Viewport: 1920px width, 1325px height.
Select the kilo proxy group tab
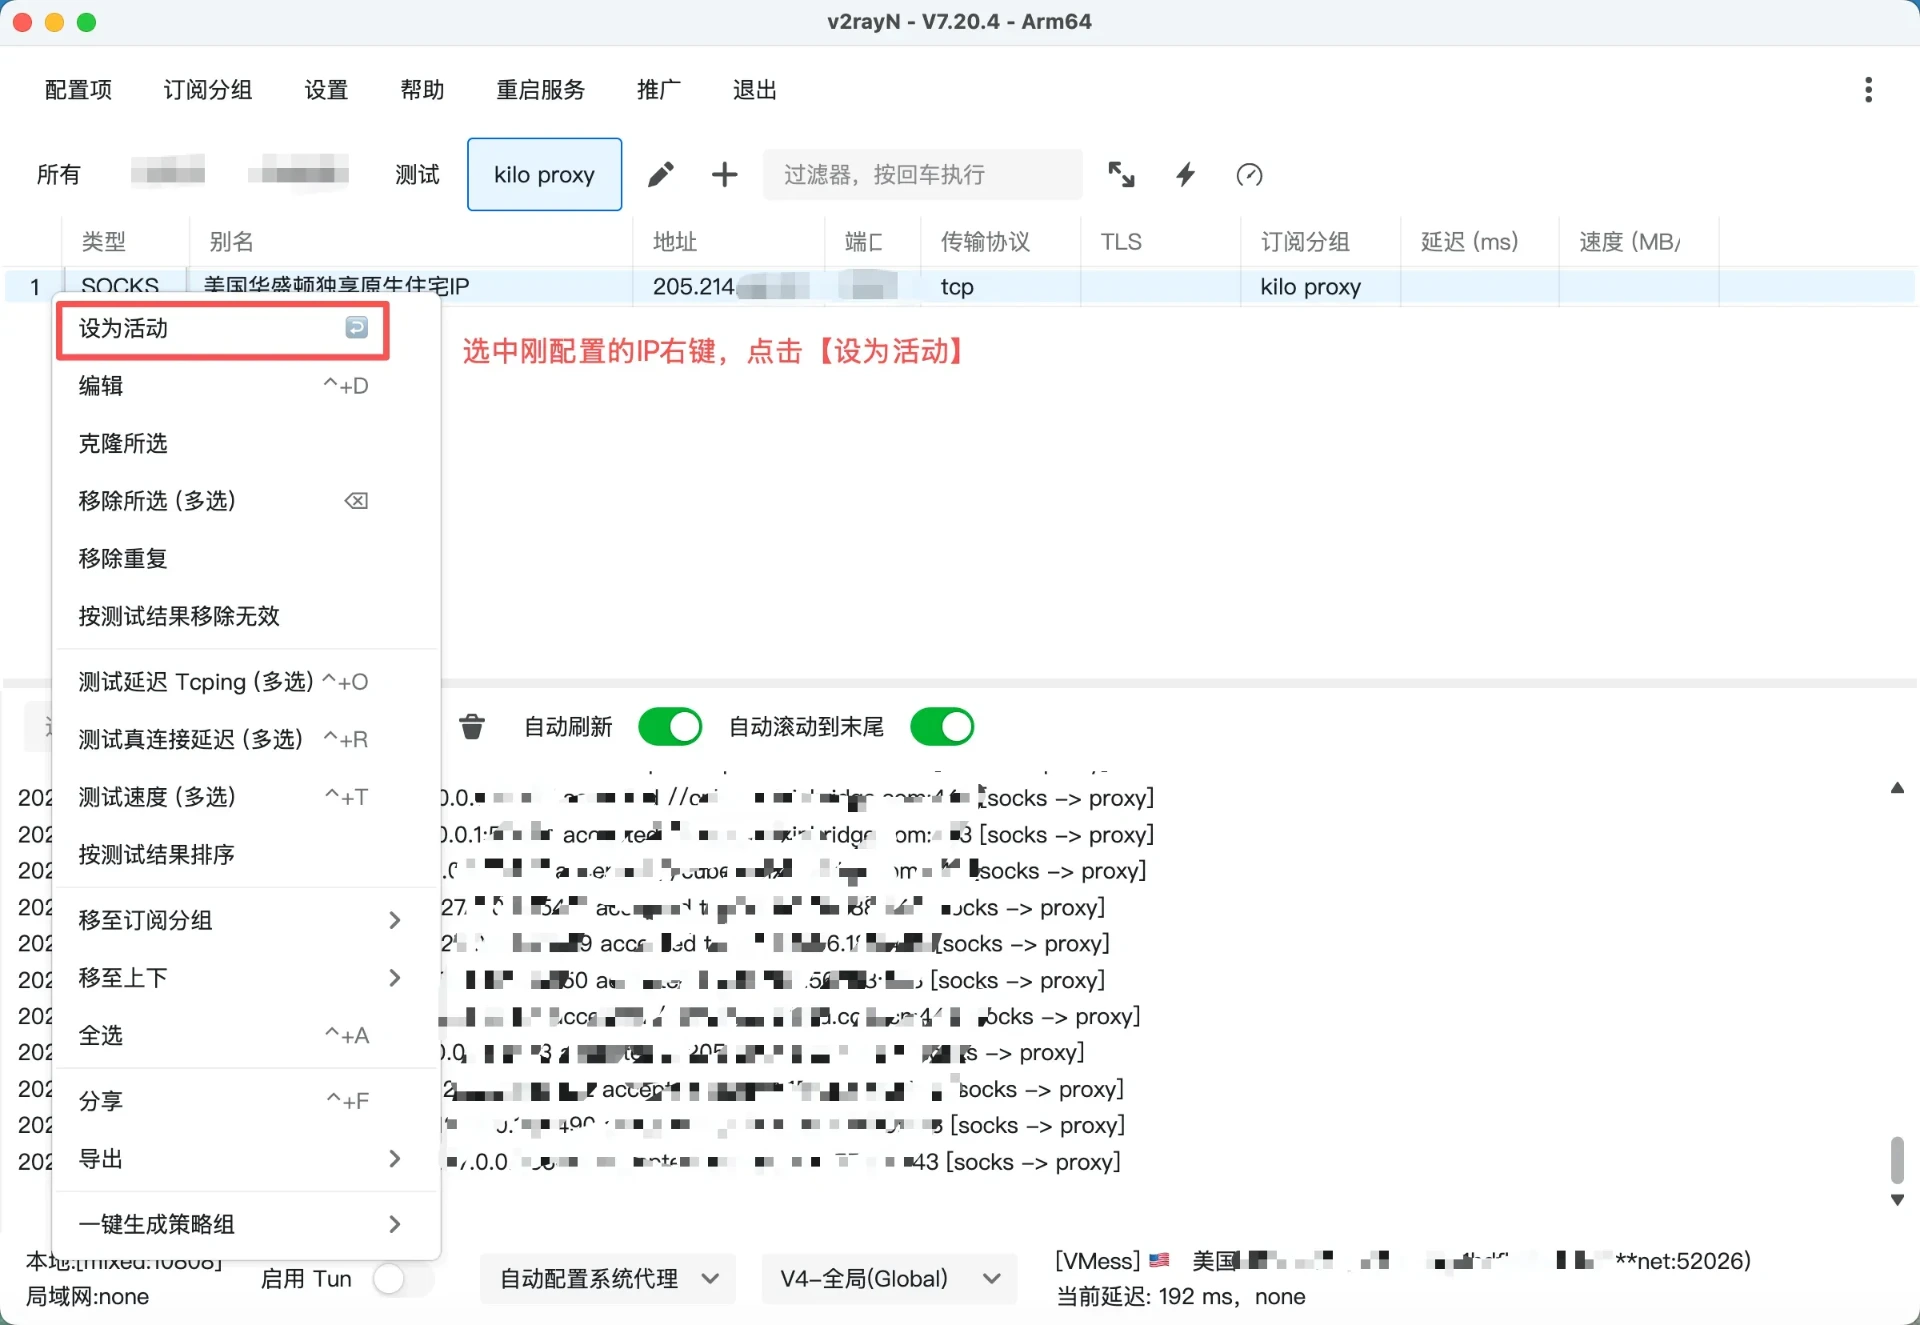(x=544, y=174)
